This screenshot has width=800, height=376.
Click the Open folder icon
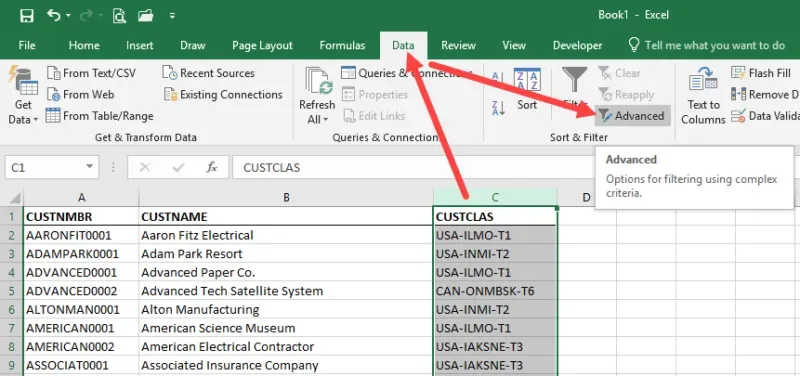tap(146, 16)
